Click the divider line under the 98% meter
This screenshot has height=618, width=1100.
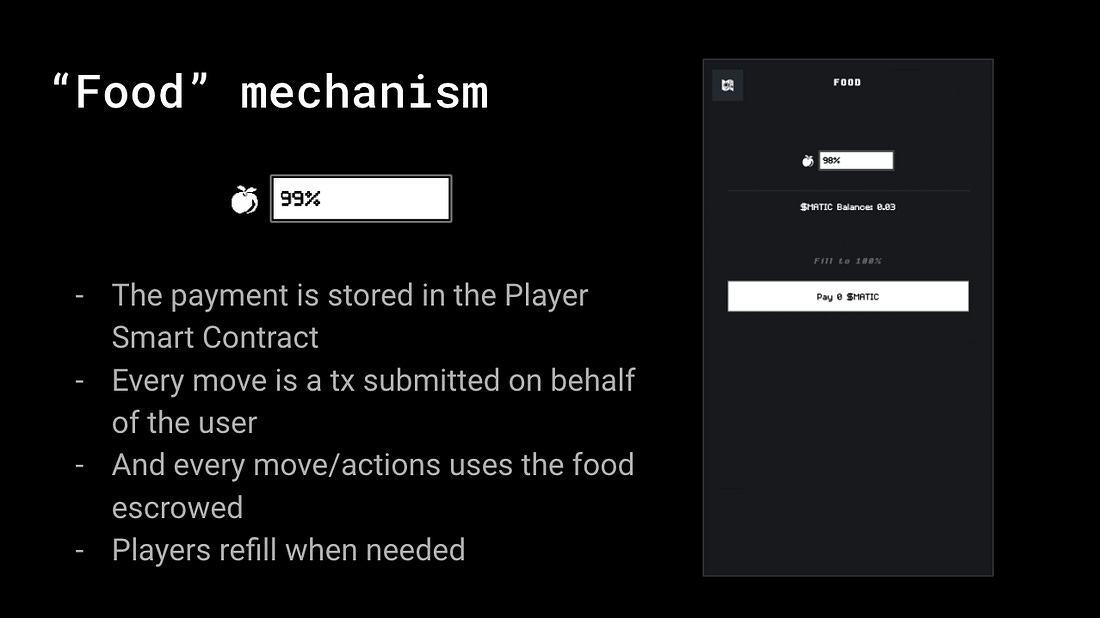point(848,191)
